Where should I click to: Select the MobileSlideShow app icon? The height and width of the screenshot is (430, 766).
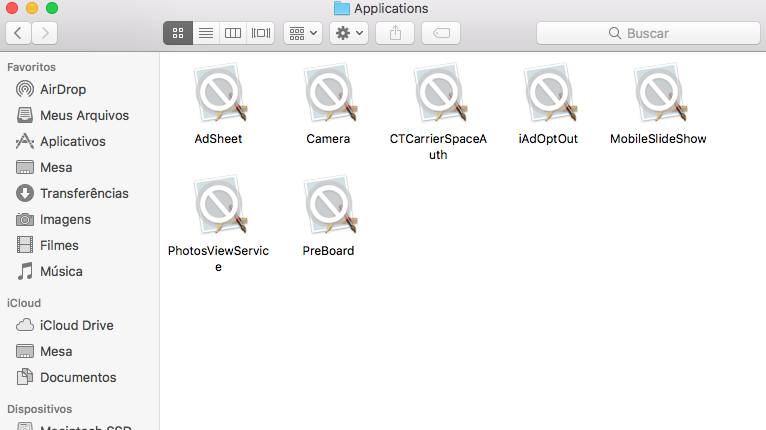660,93
